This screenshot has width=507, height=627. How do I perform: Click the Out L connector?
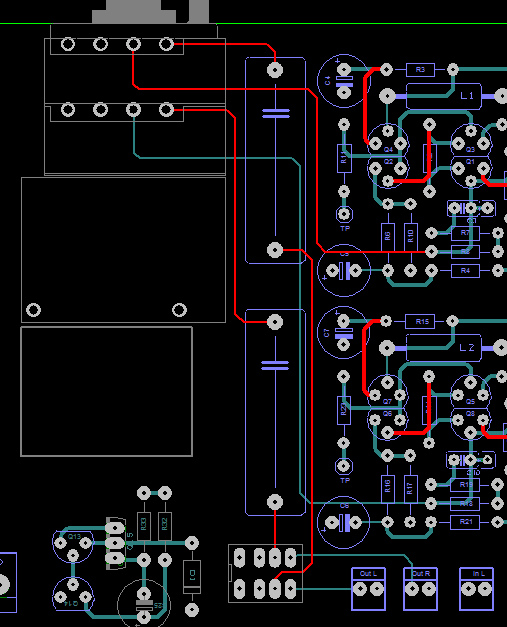368,589
